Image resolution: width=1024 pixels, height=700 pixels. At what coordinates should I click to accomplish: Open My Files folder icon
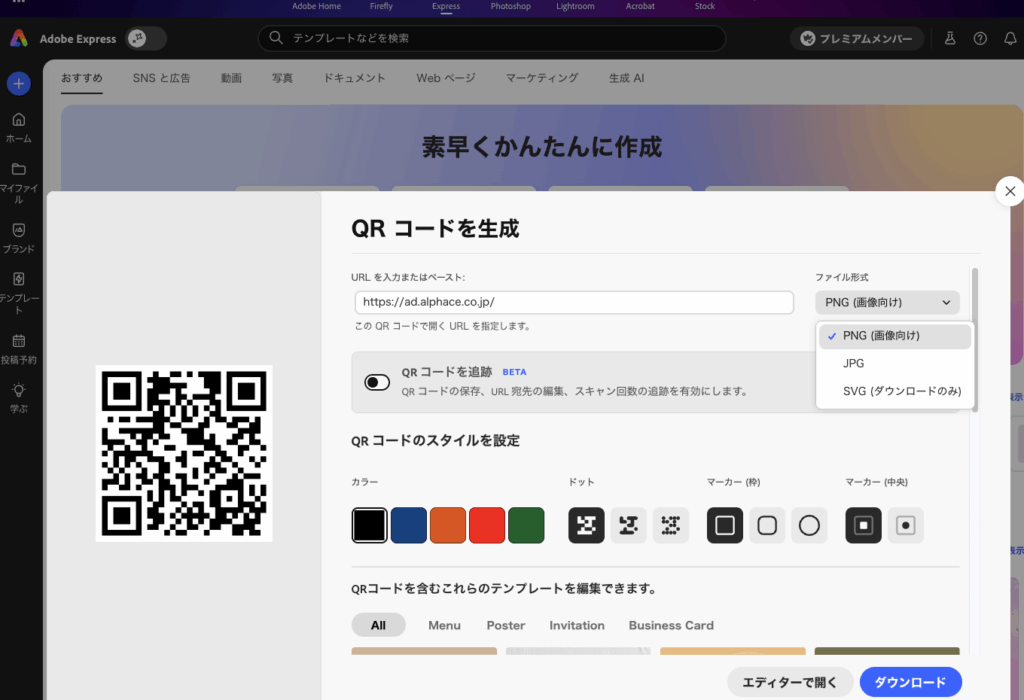[x=19, y=170]
